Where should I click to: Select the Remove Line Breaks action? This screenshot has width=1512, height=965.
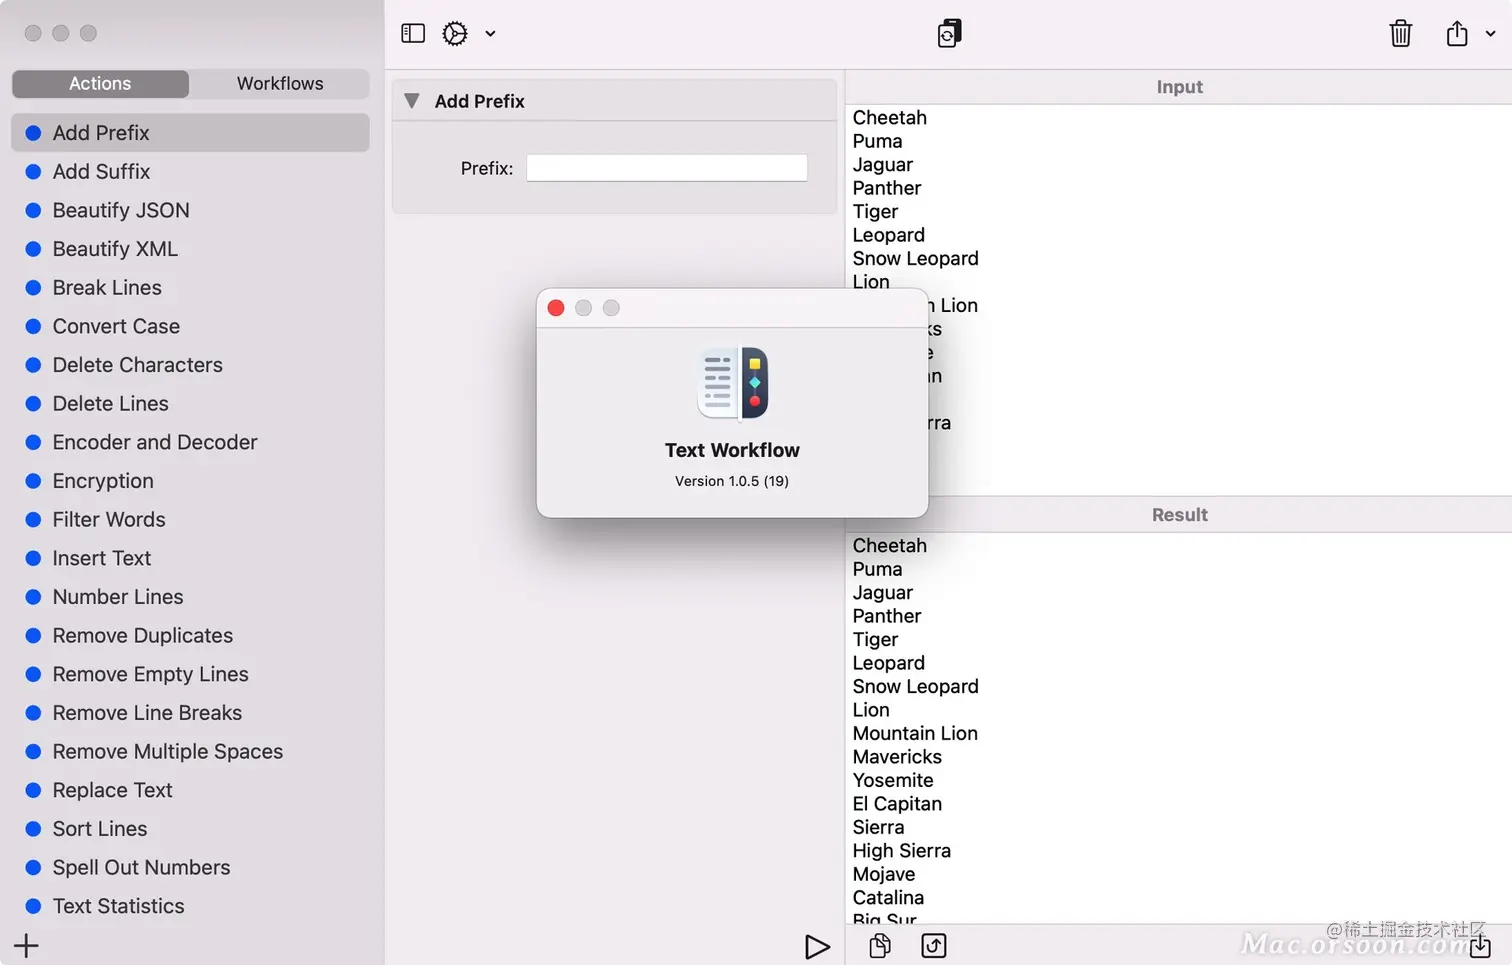point(190,713)
